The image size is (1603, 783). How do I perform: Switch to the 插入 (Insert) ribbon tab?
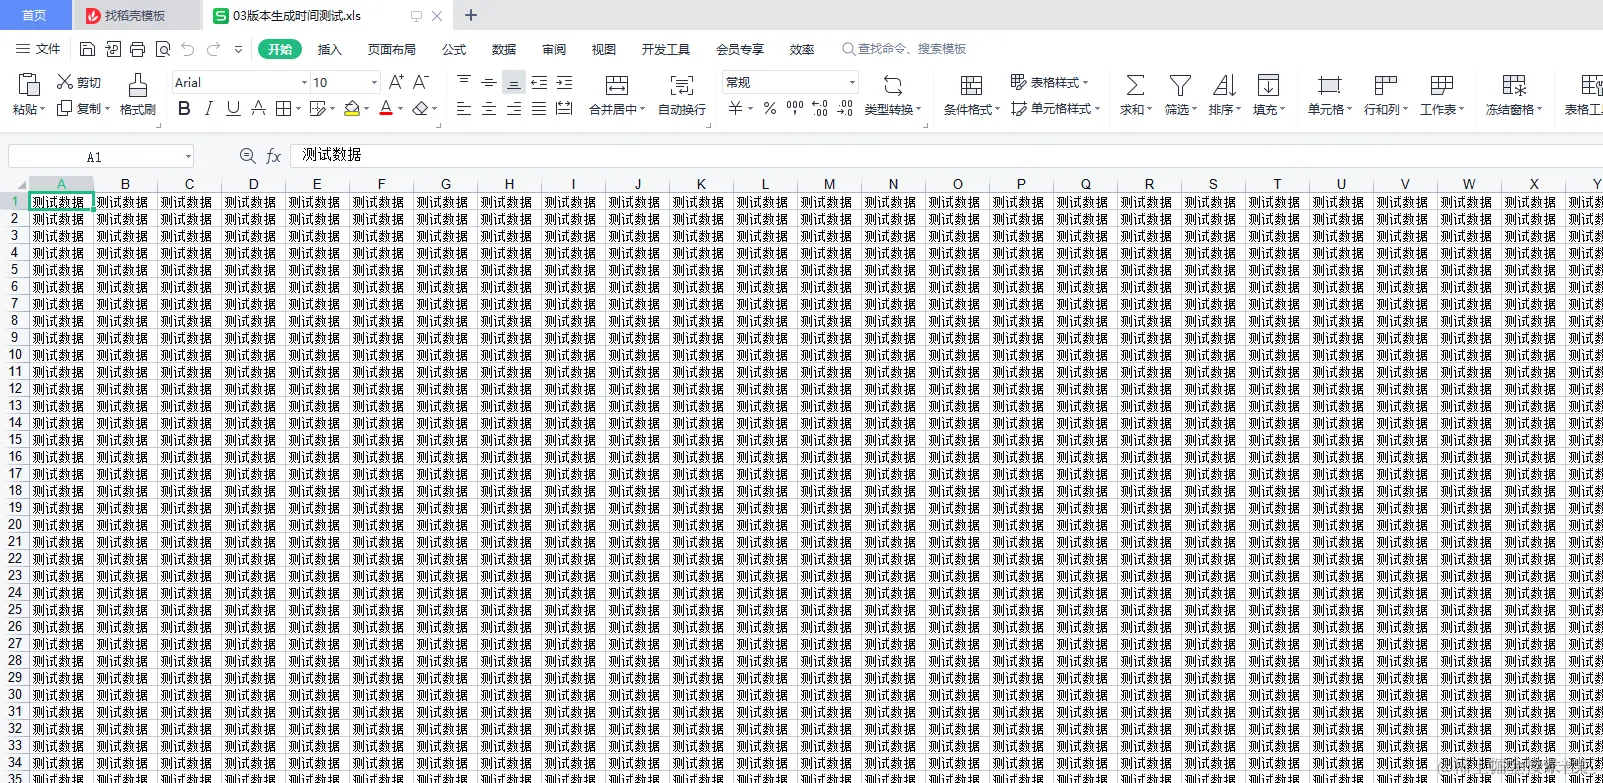click(329, 49)
